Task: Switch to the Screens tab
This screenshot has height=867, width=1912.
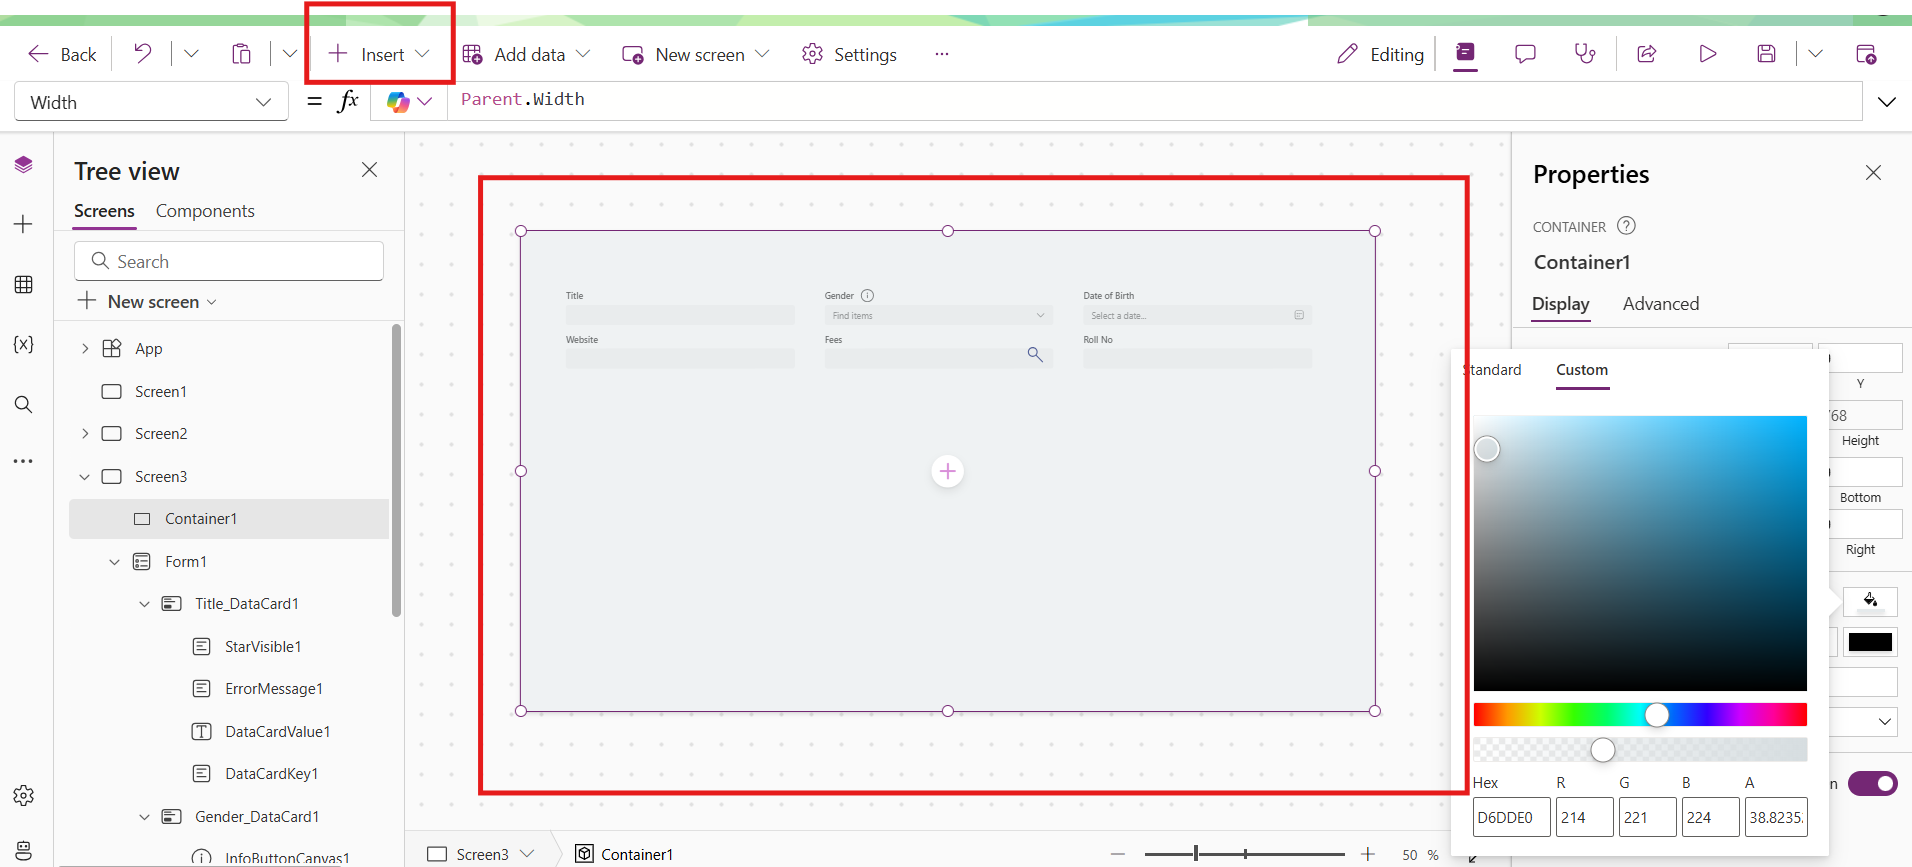Action: 104,211
